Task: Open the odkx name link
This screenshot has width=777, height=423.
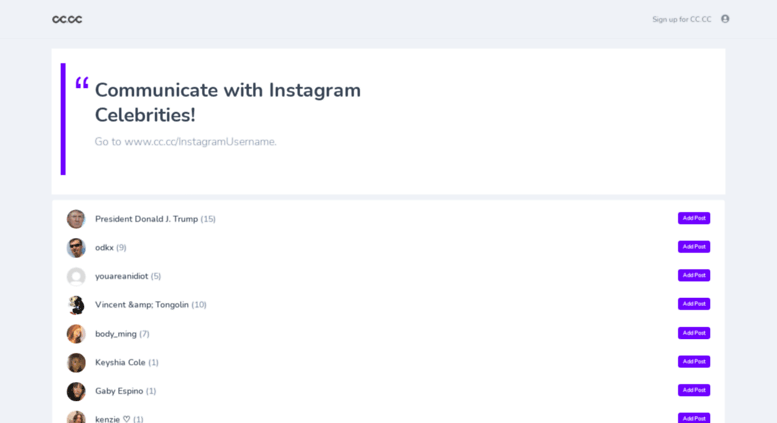Action: coord(104,248)
